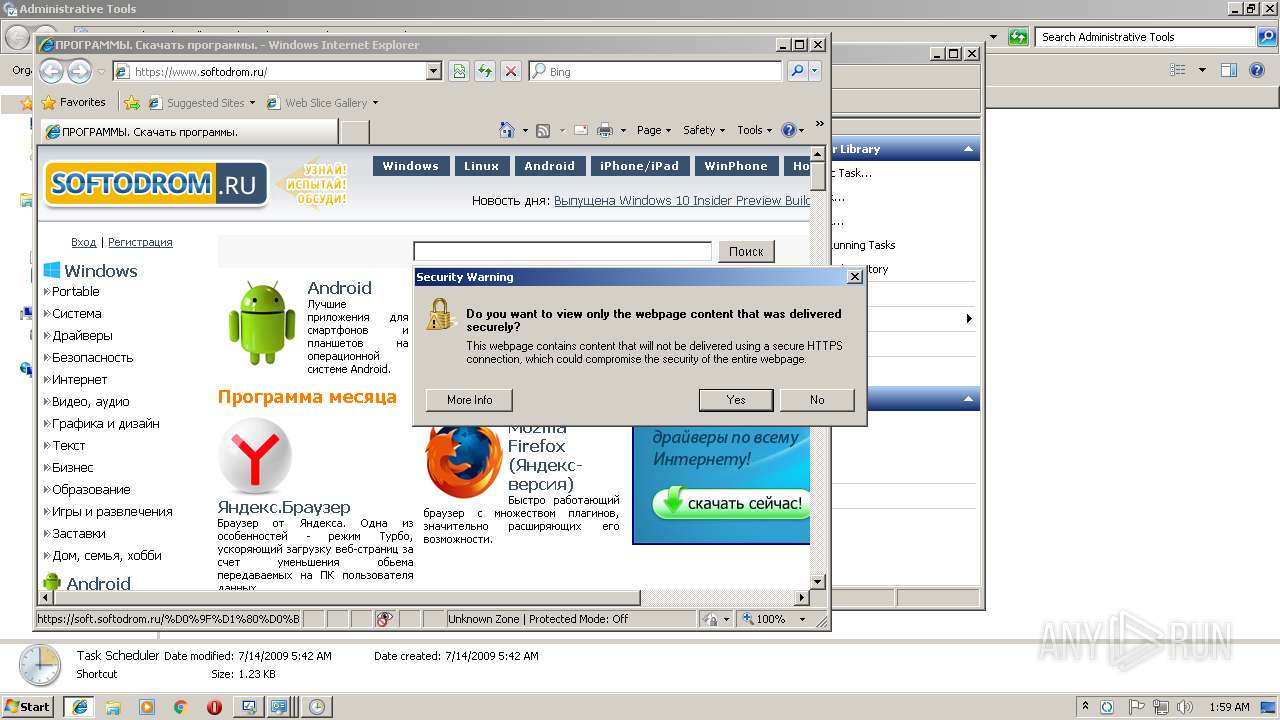
Task: Expand the Portable category
Action: point(75,291)
